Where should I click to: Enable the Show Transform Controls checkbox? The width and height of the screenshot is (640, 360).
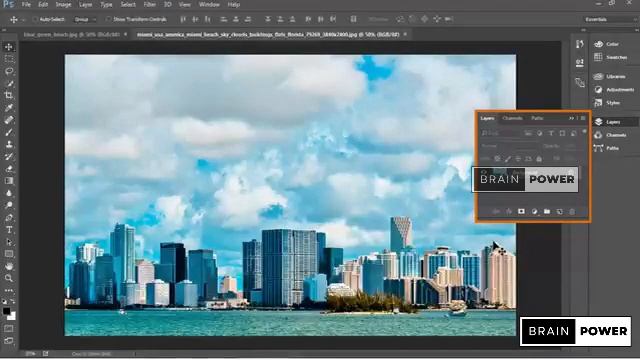click(x=108, y=19)
